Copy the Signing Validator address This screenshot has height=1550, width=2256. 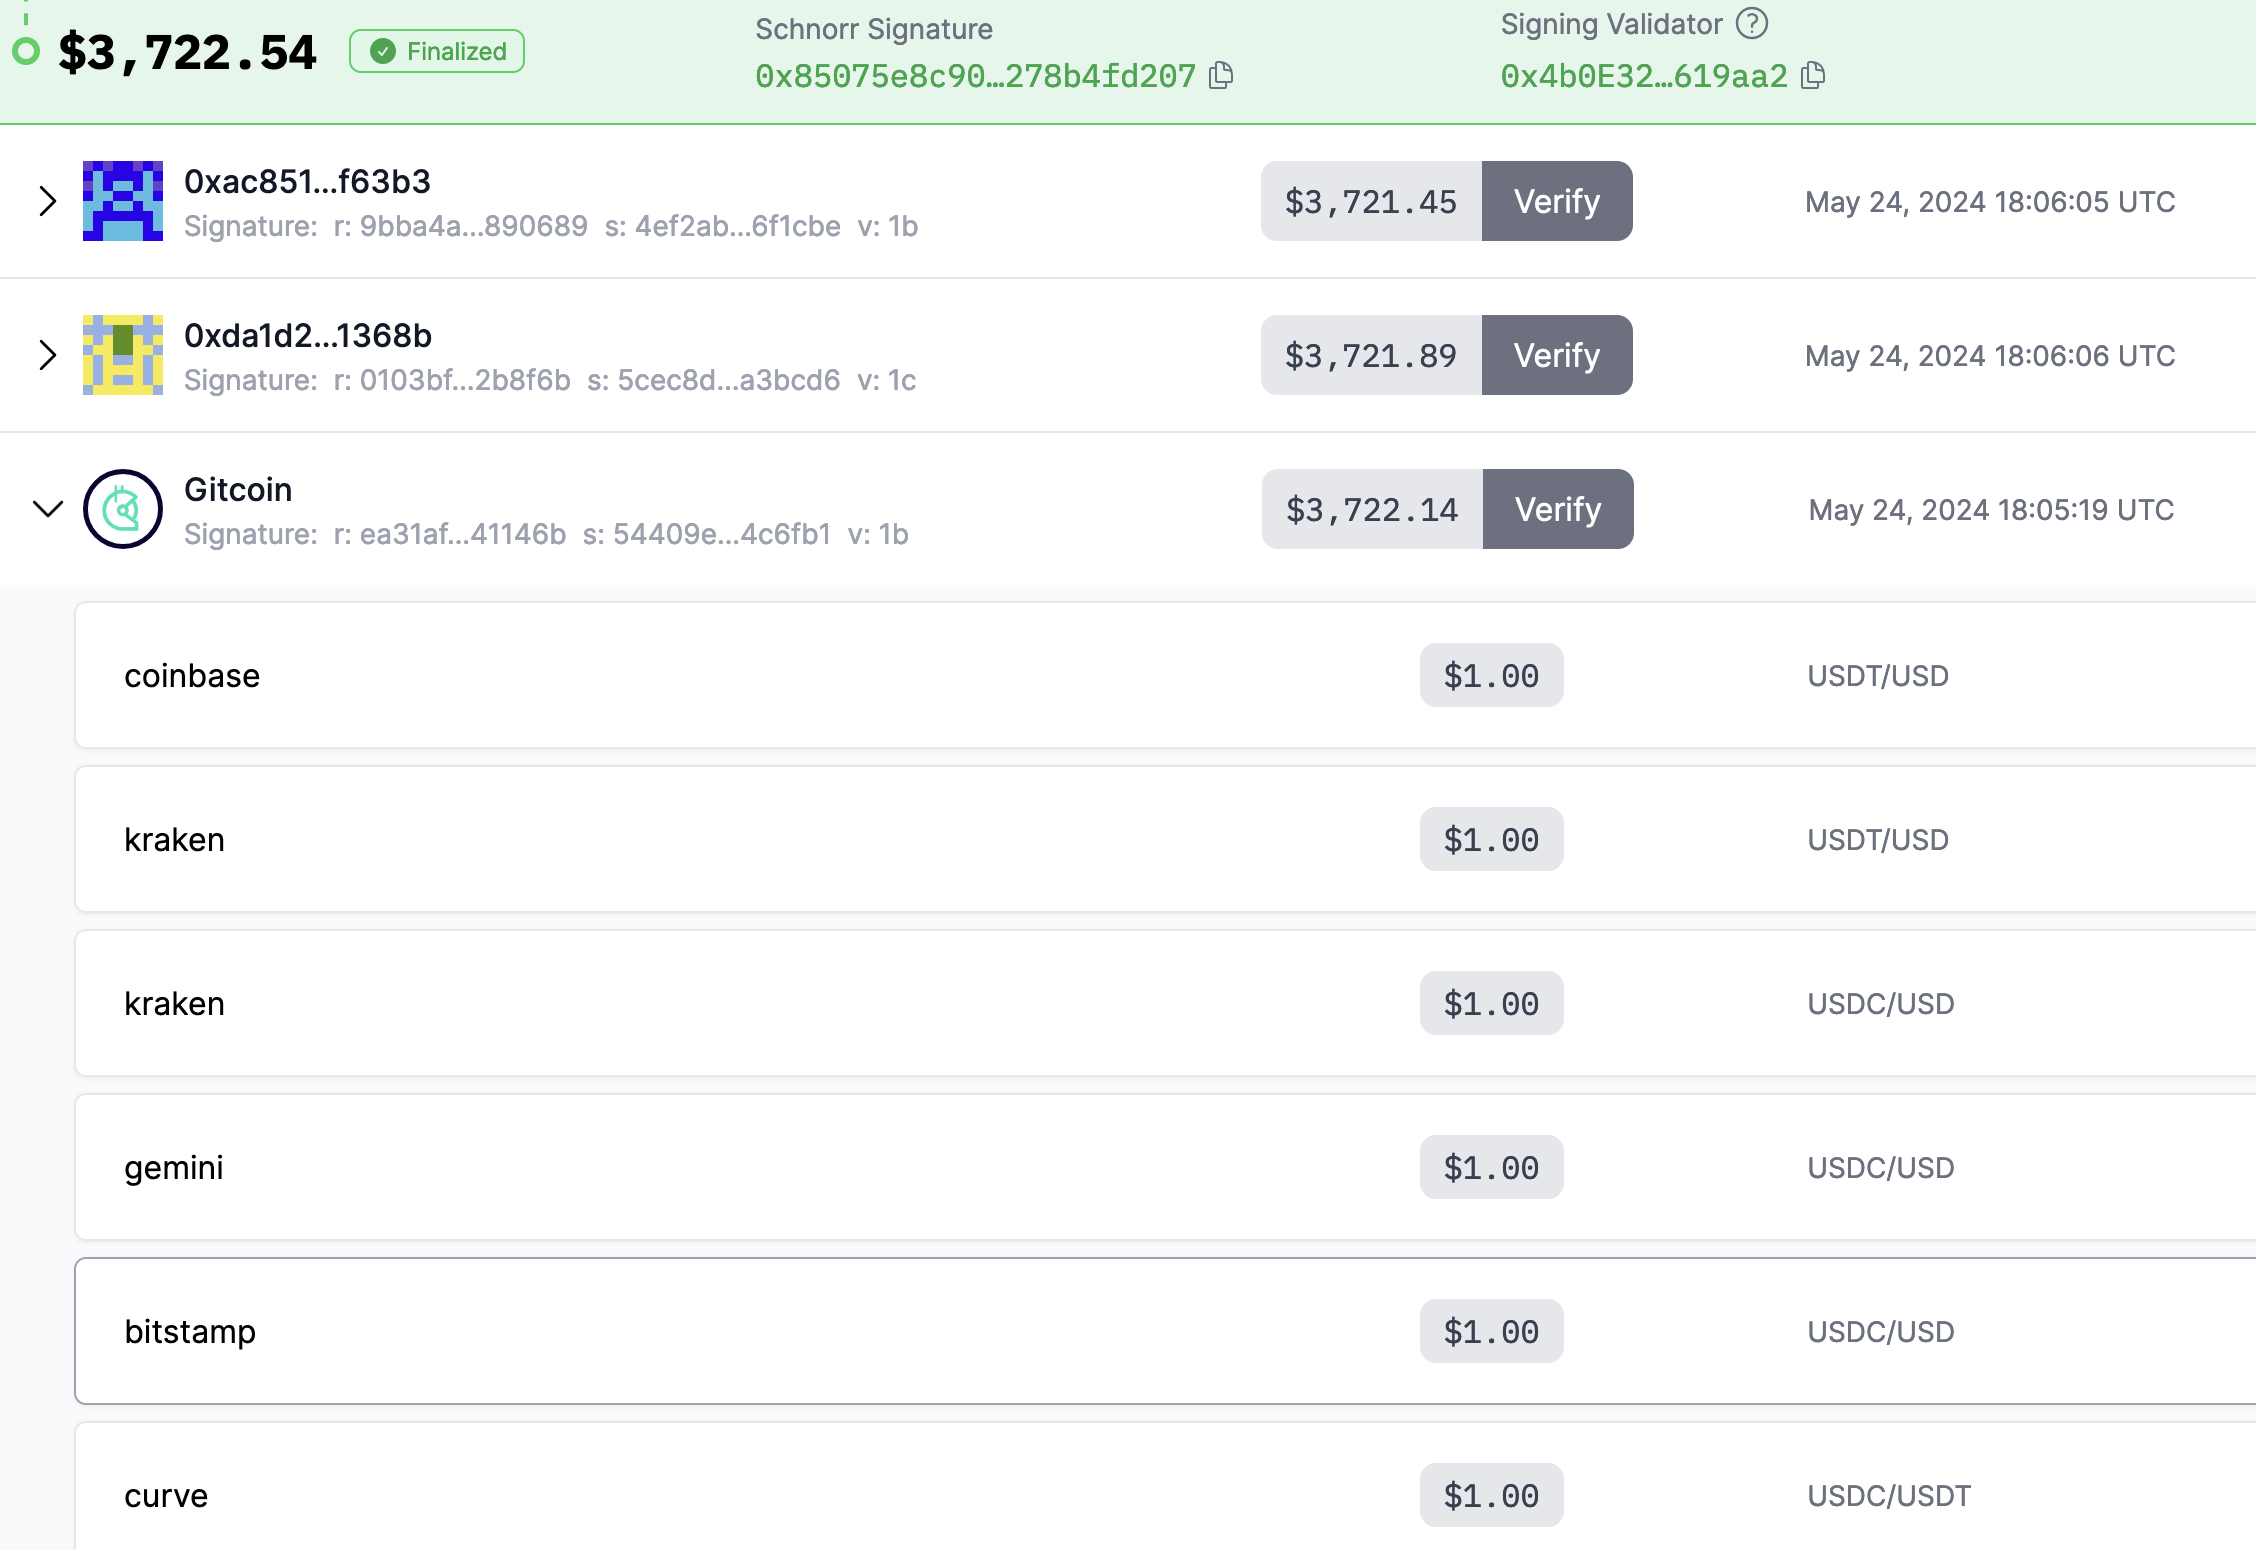[1813, 76]
